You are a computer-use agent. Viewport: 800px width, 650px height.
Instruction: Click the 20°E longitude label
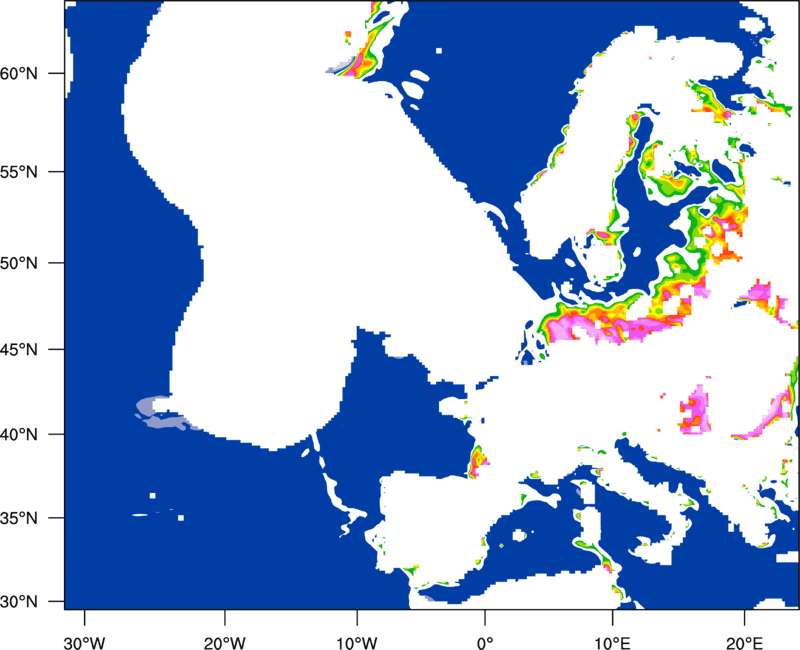click(x=744, y=643)
